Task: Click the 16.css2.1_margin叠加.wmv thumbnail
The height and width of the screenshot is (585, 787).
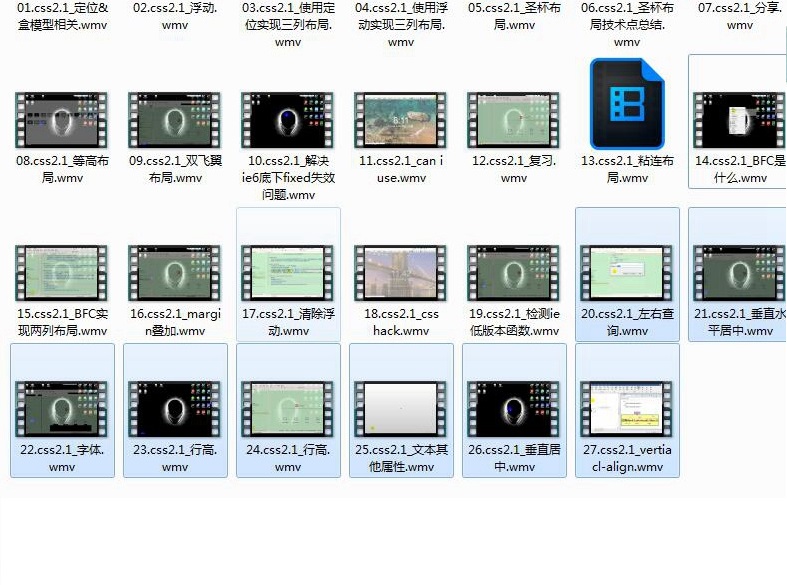Action: pyautogui.click(x=175, y=273)
